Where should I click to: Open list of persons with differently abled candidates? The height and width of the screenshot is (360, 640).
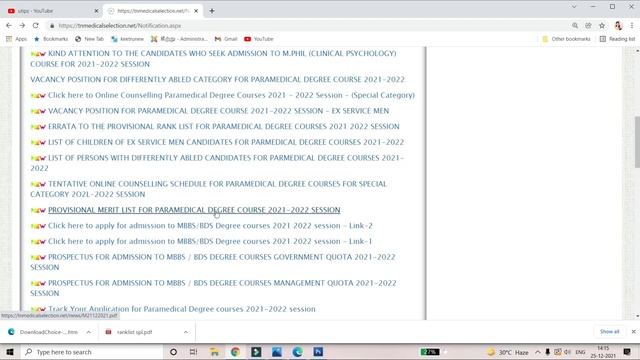(x=217, y=163)
